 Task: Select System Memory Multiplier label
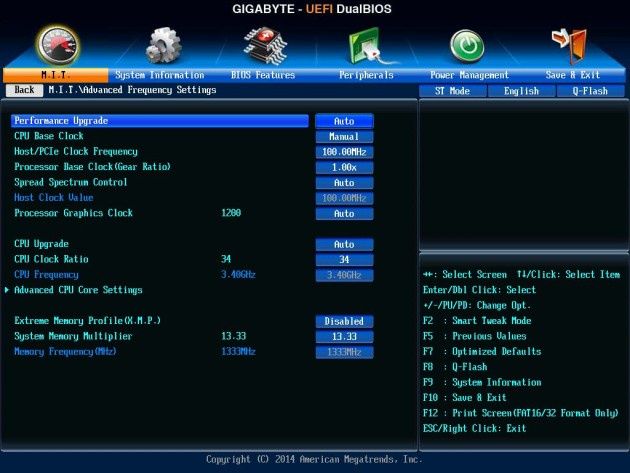(73, 336)
